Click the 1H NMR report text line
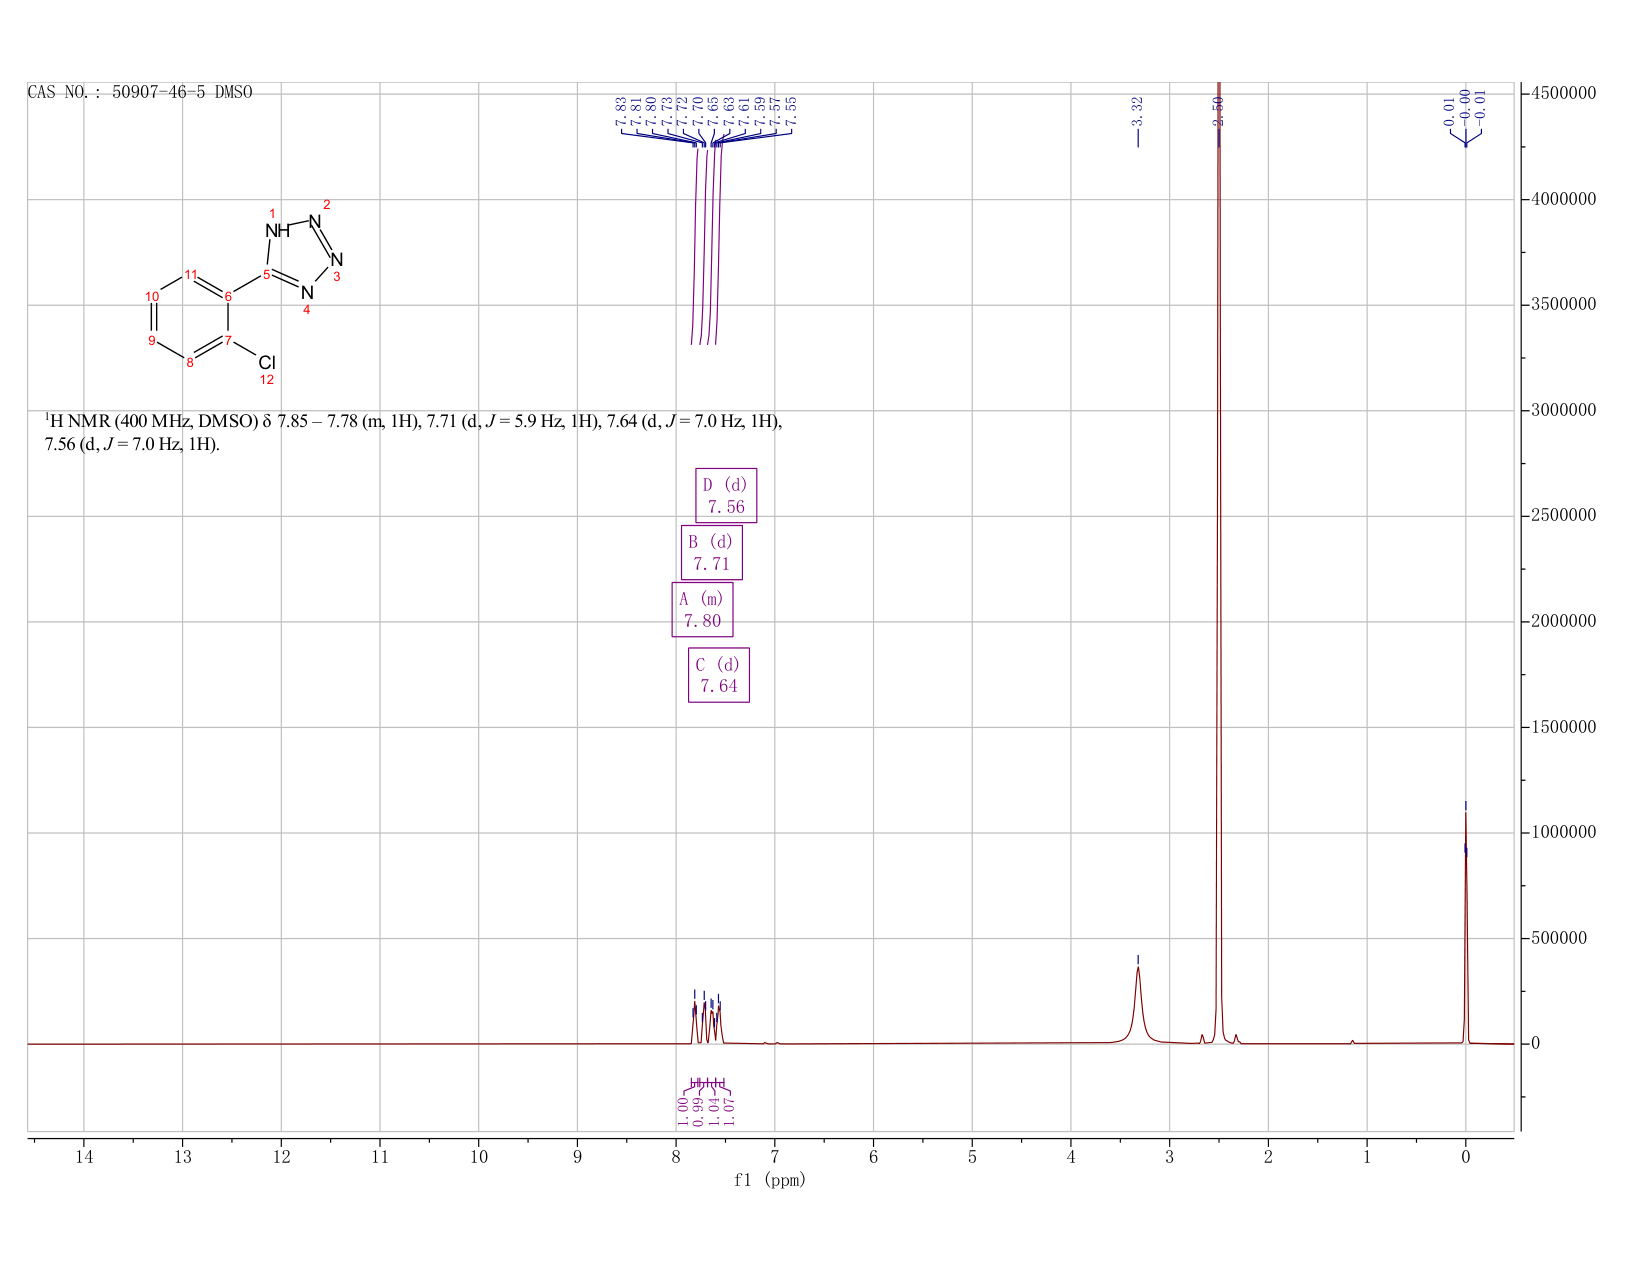The width and height of the screenshot is (1650, 1275). (413, 432)
